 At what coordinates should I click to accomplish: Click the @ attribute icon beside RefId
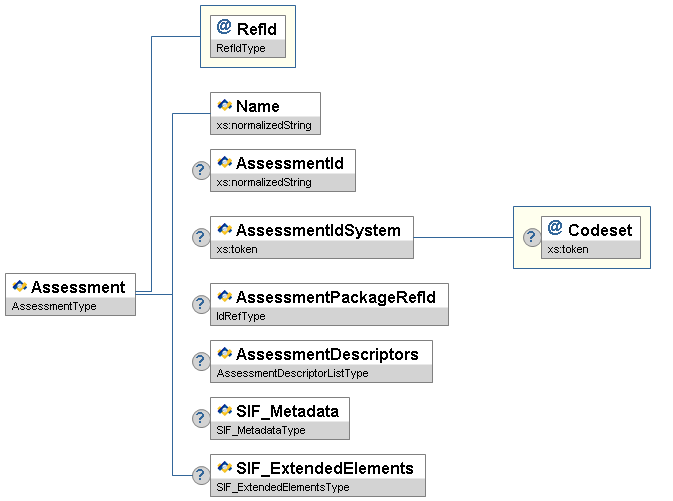pos(224,28)
